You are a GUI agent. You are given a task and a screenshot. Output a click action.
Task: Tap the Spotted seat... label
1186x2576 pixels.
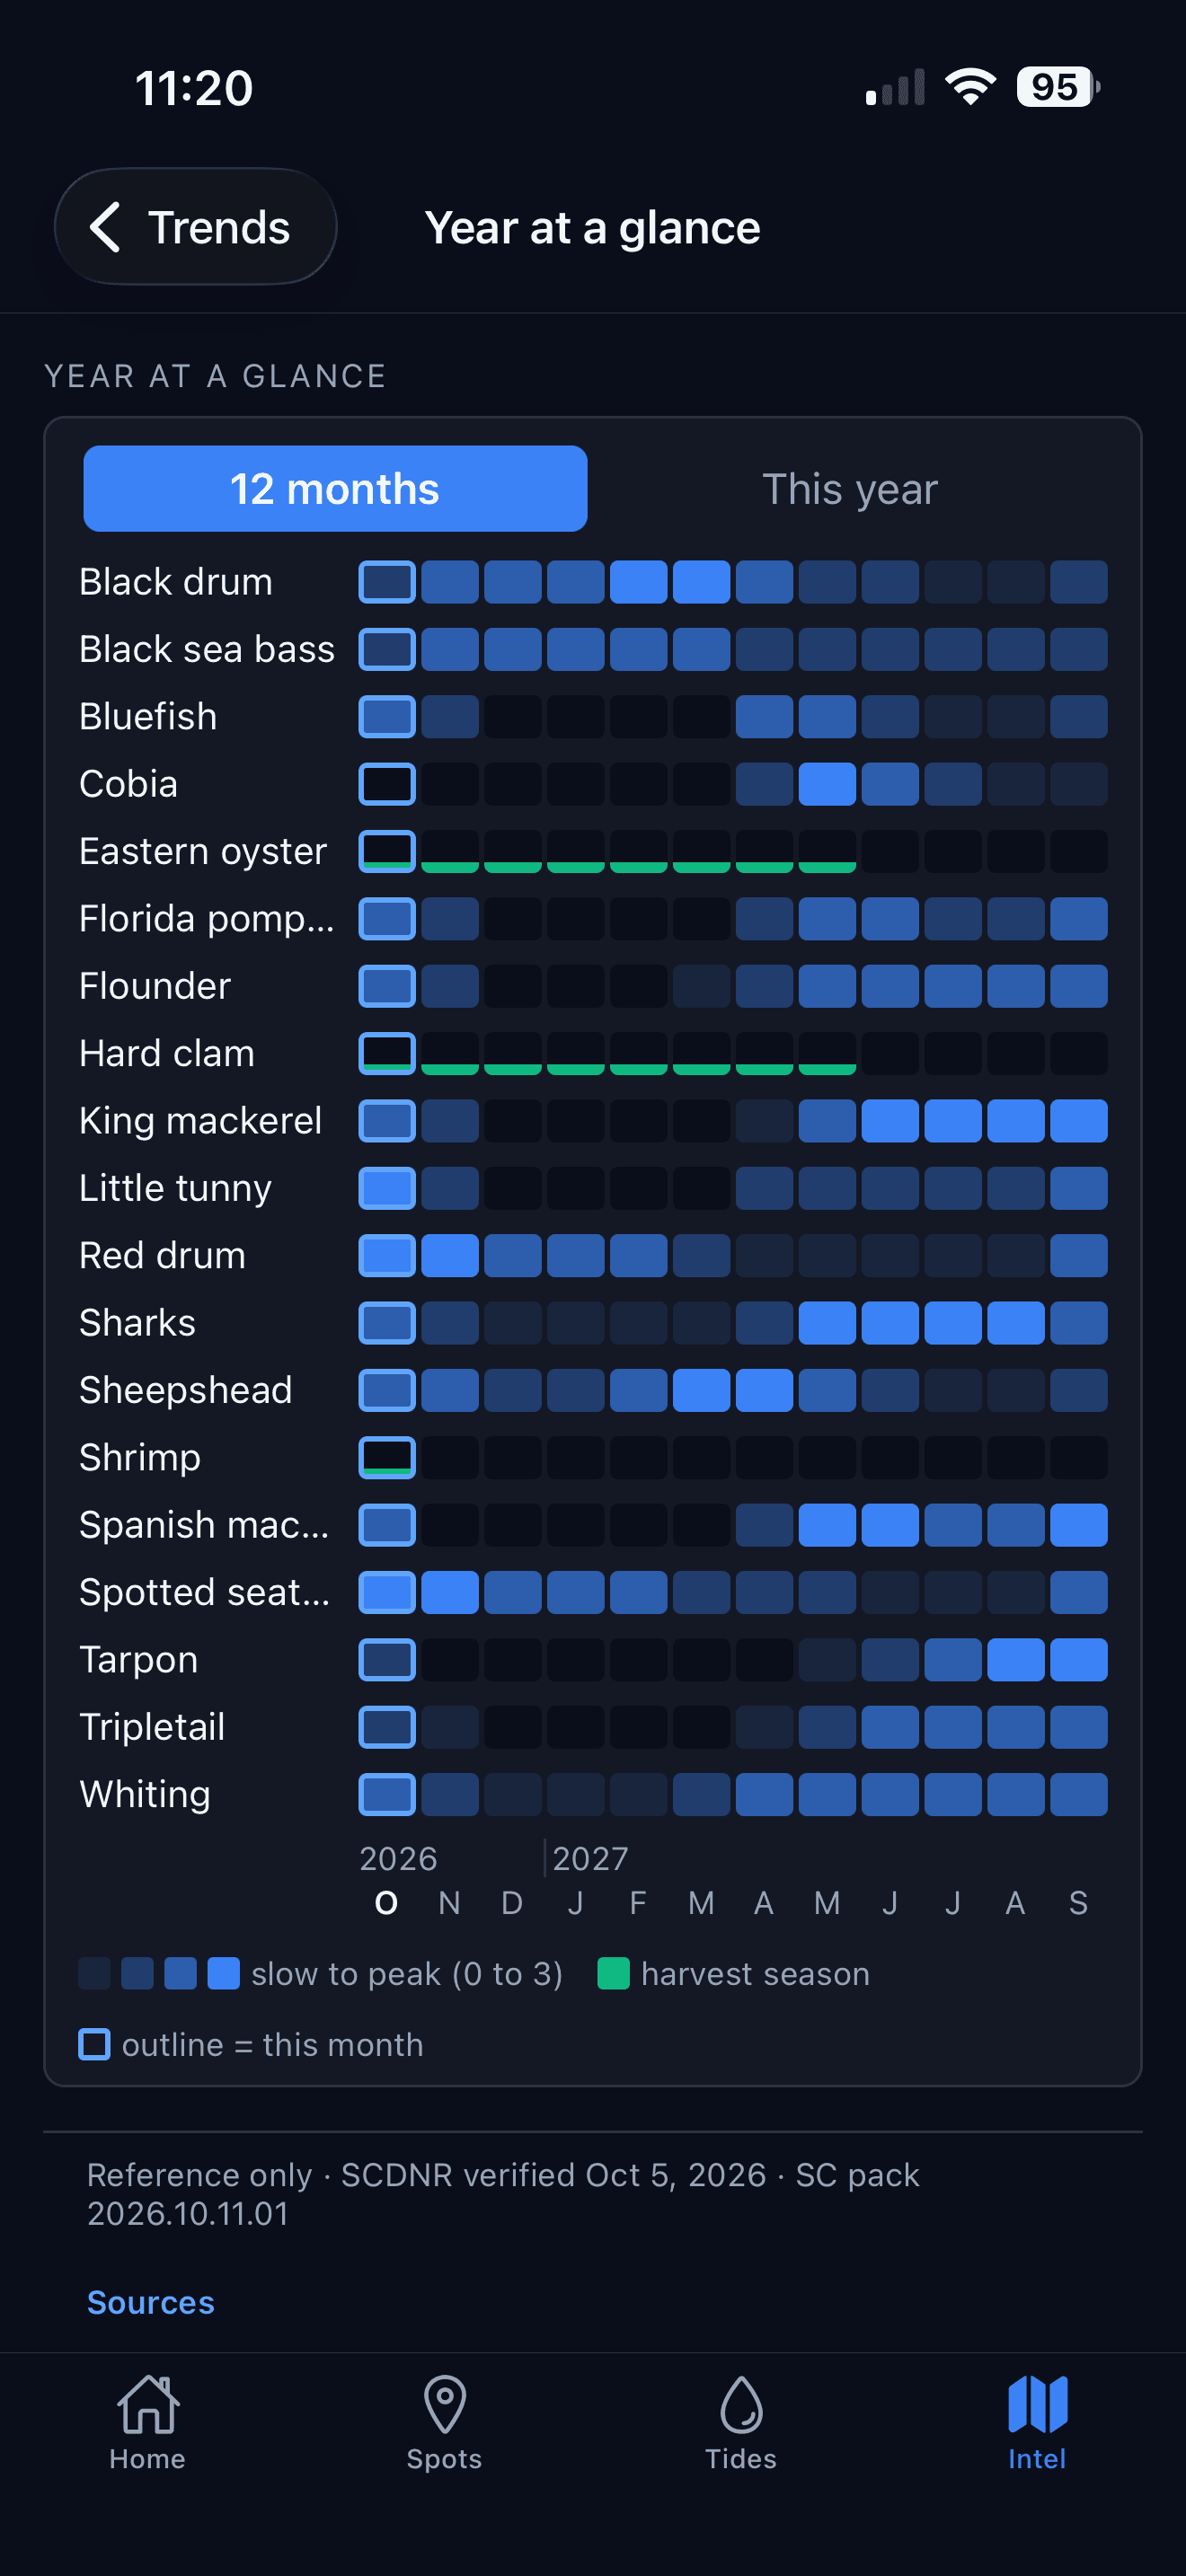[204, 1592]
